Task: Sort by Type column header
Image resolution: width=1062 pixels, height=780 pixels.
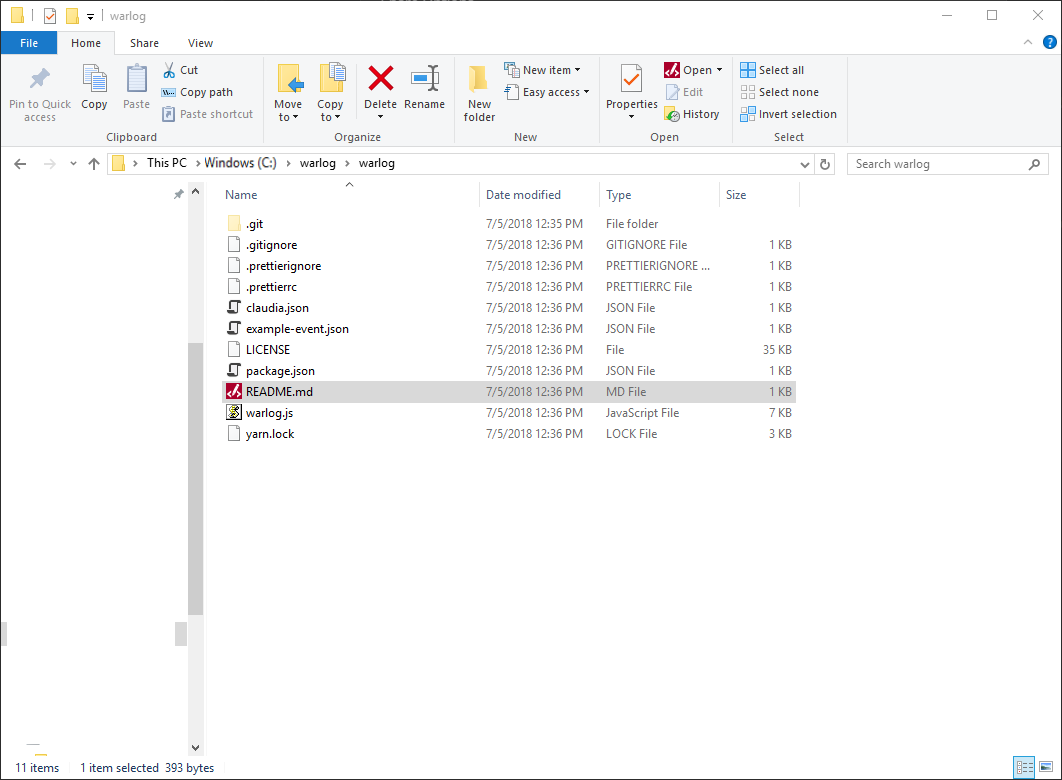Action: [618, 195]
